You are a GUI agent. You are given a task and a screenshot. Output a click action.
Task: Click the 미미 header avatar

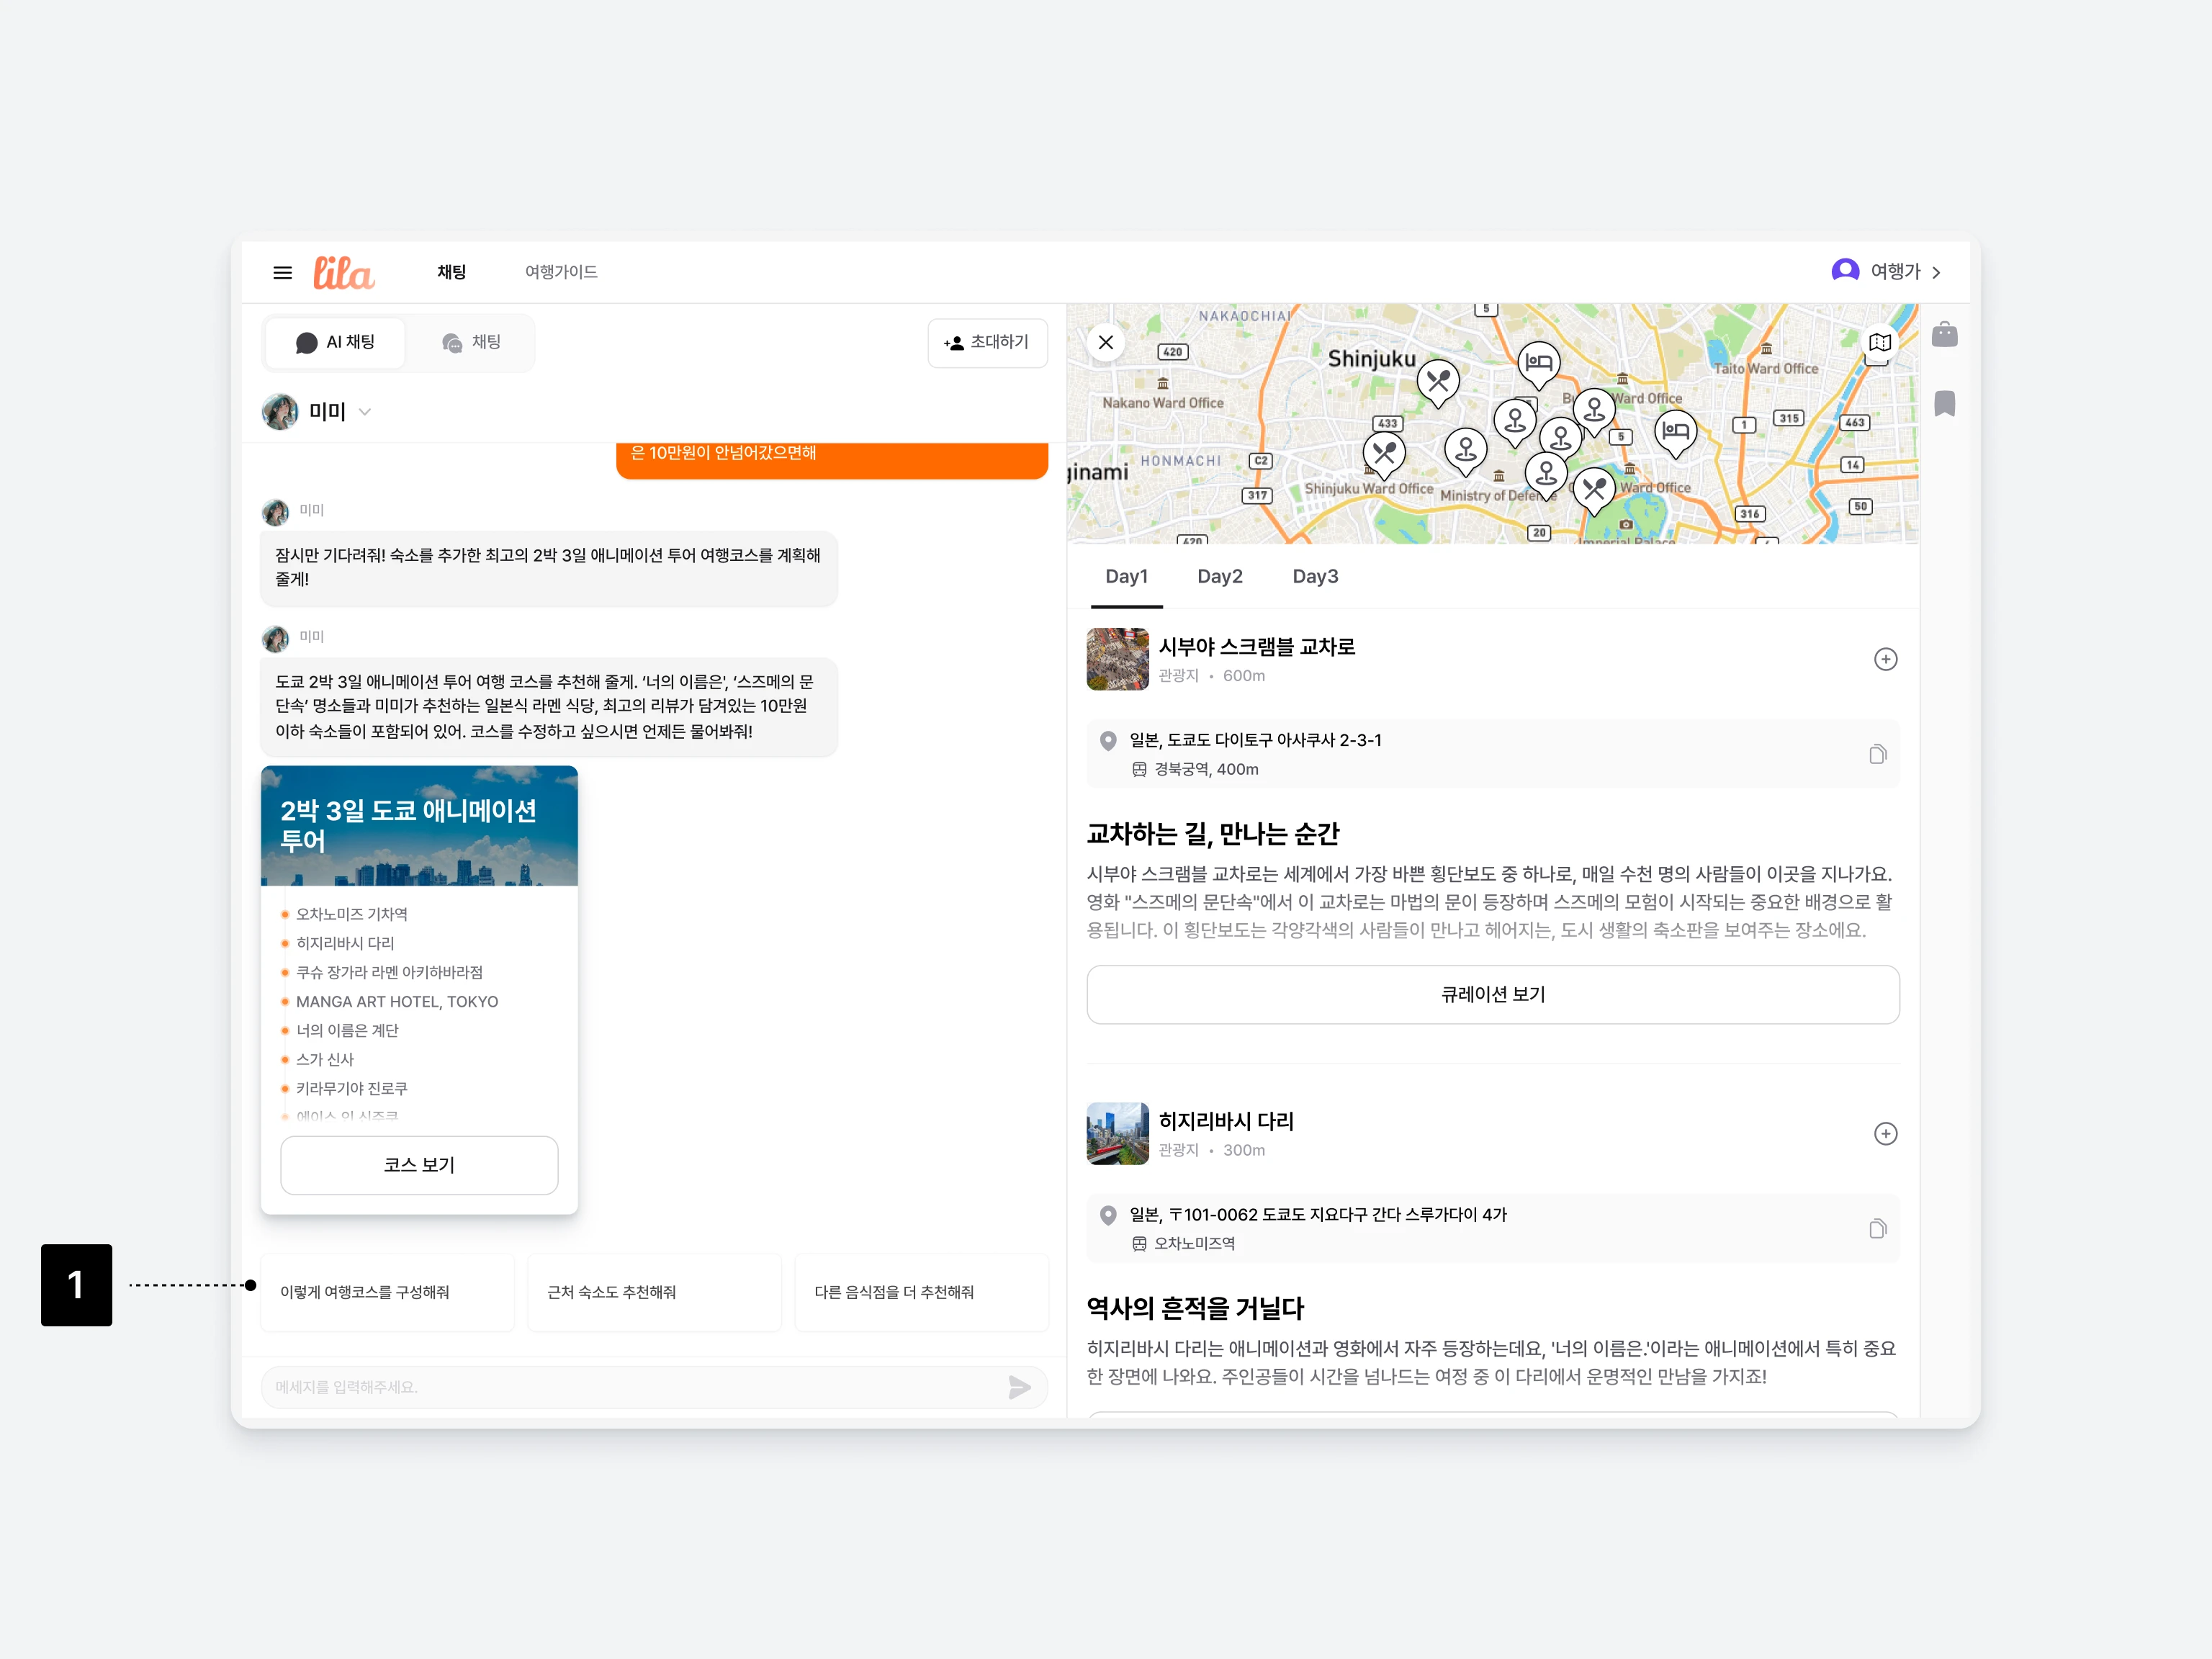pos(280,412)
